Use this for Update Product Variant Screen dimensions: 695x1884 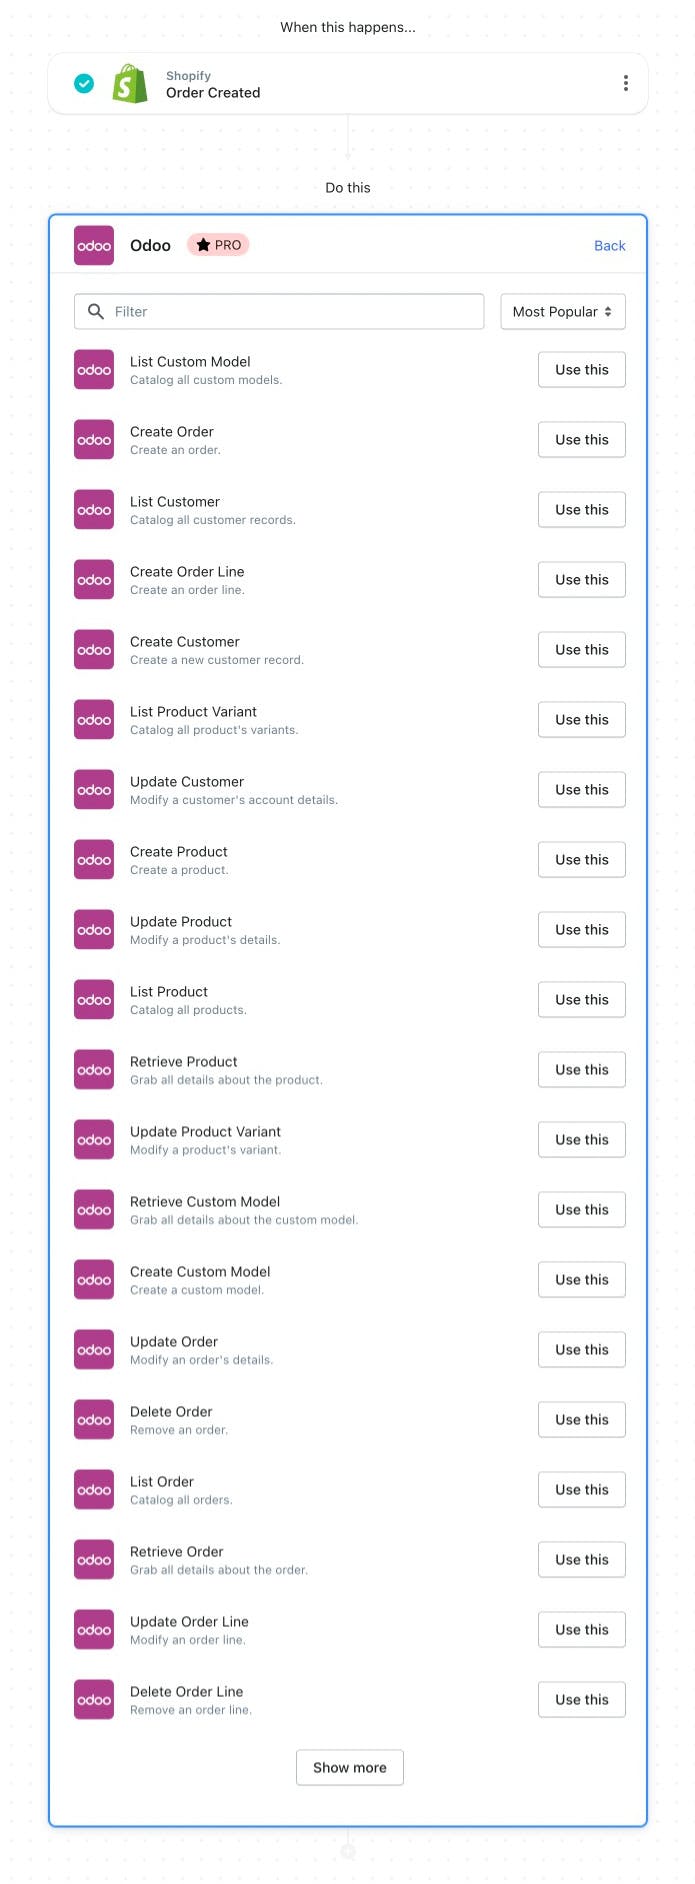(x=582, y=1140)
